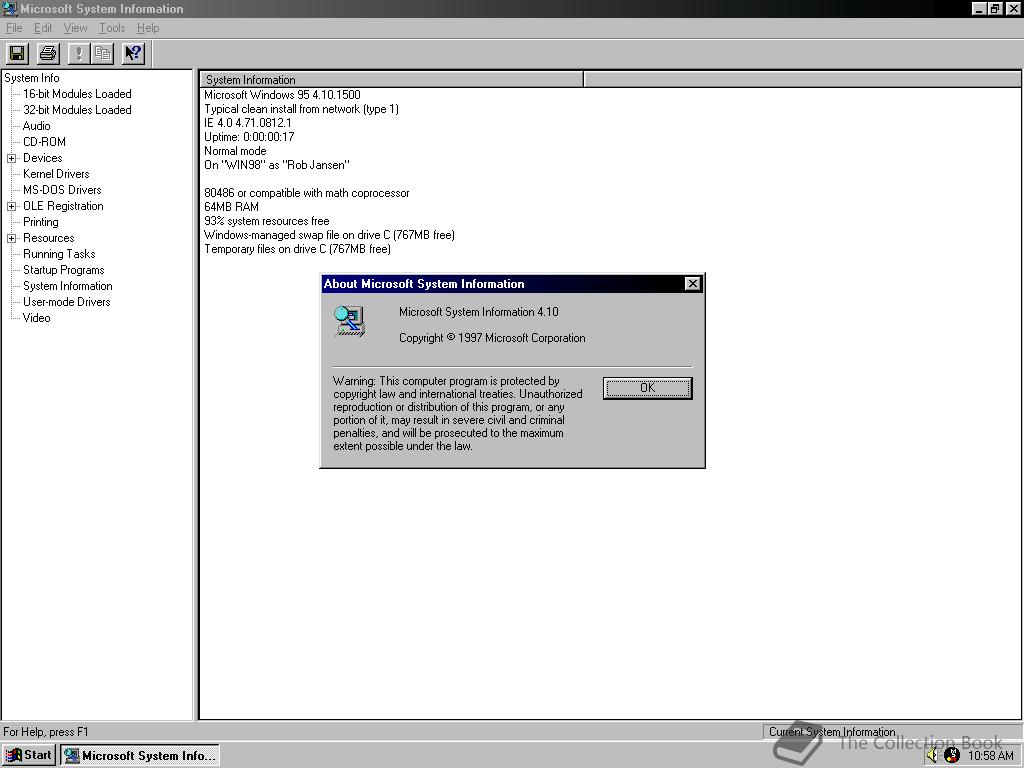
Task: Select 16-bit Modules Loaded
Action: click(x=77, y=94)
